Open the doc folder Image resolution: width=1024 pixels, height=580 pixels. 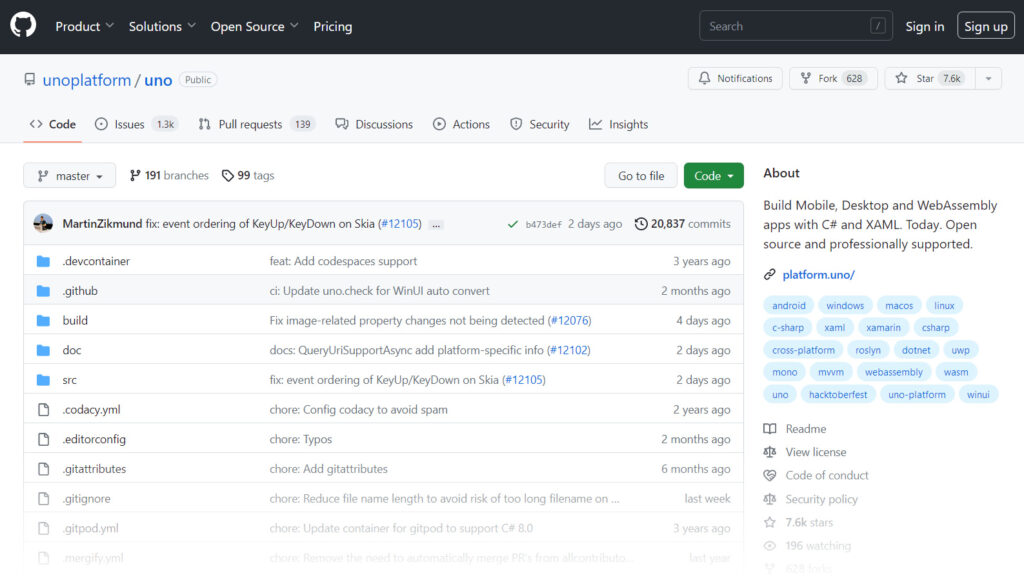(72, 350)
